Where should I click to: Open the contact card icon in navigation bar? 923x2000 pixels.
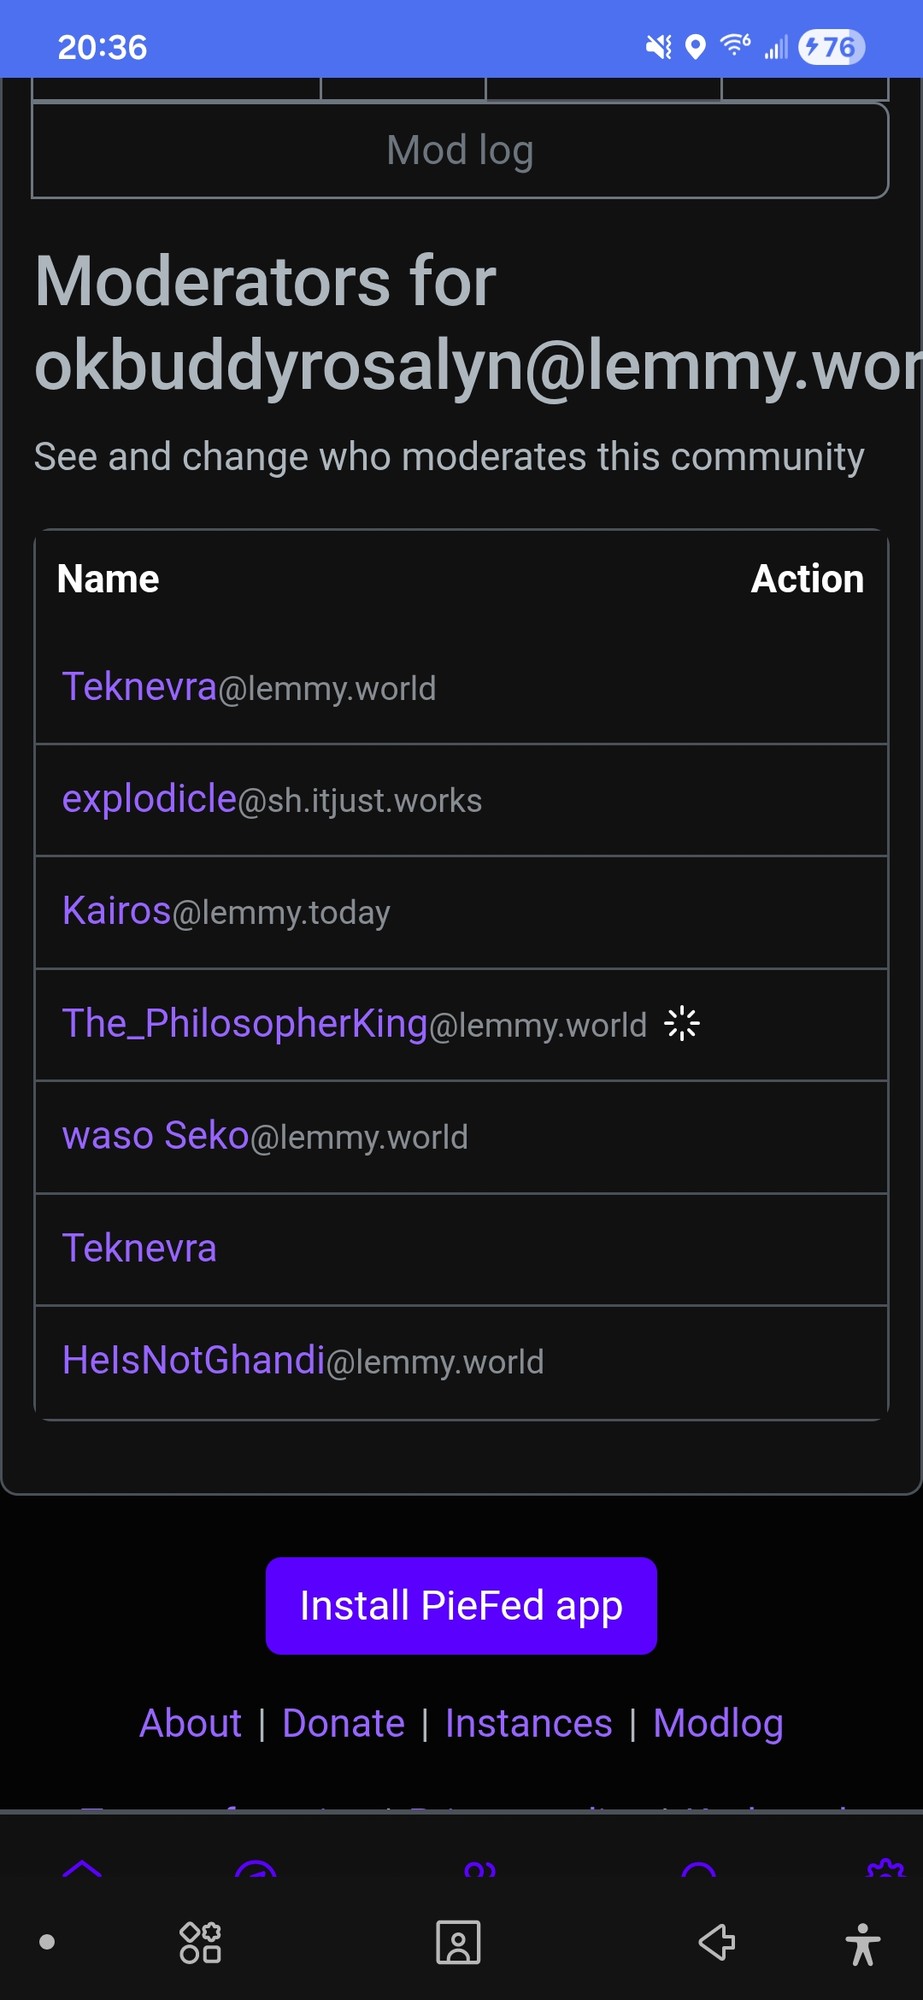459,1943
